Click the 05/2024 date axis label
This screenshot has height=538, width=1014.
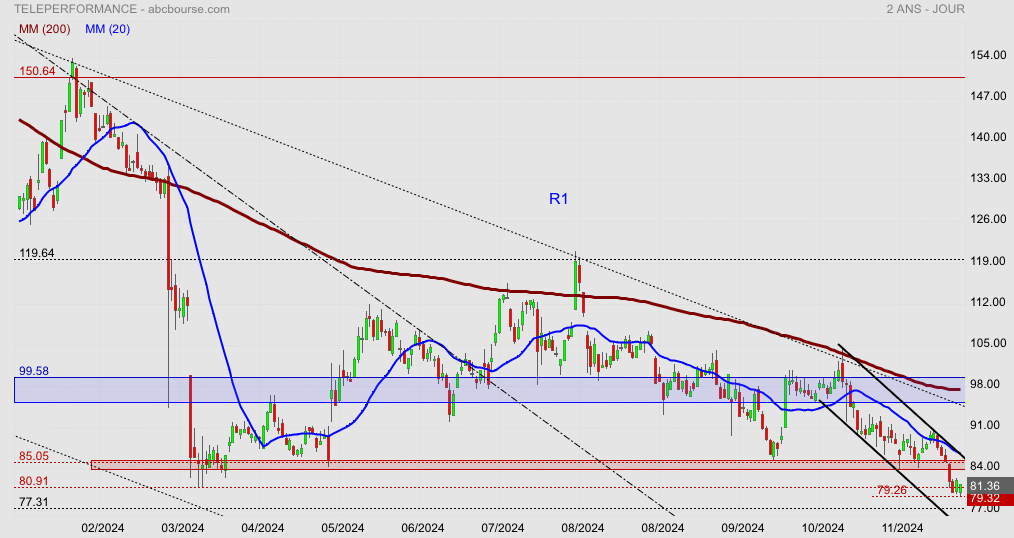pyautogui.click(x=343, y=528)
